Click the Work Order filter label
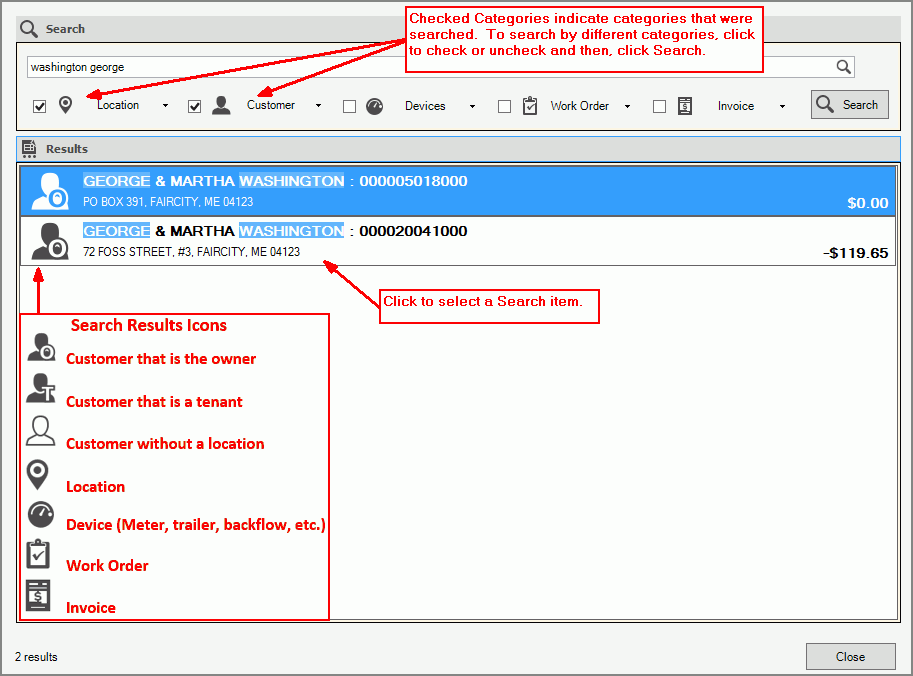The height and width of the screenshot is (676, 913). click(580, 106)
